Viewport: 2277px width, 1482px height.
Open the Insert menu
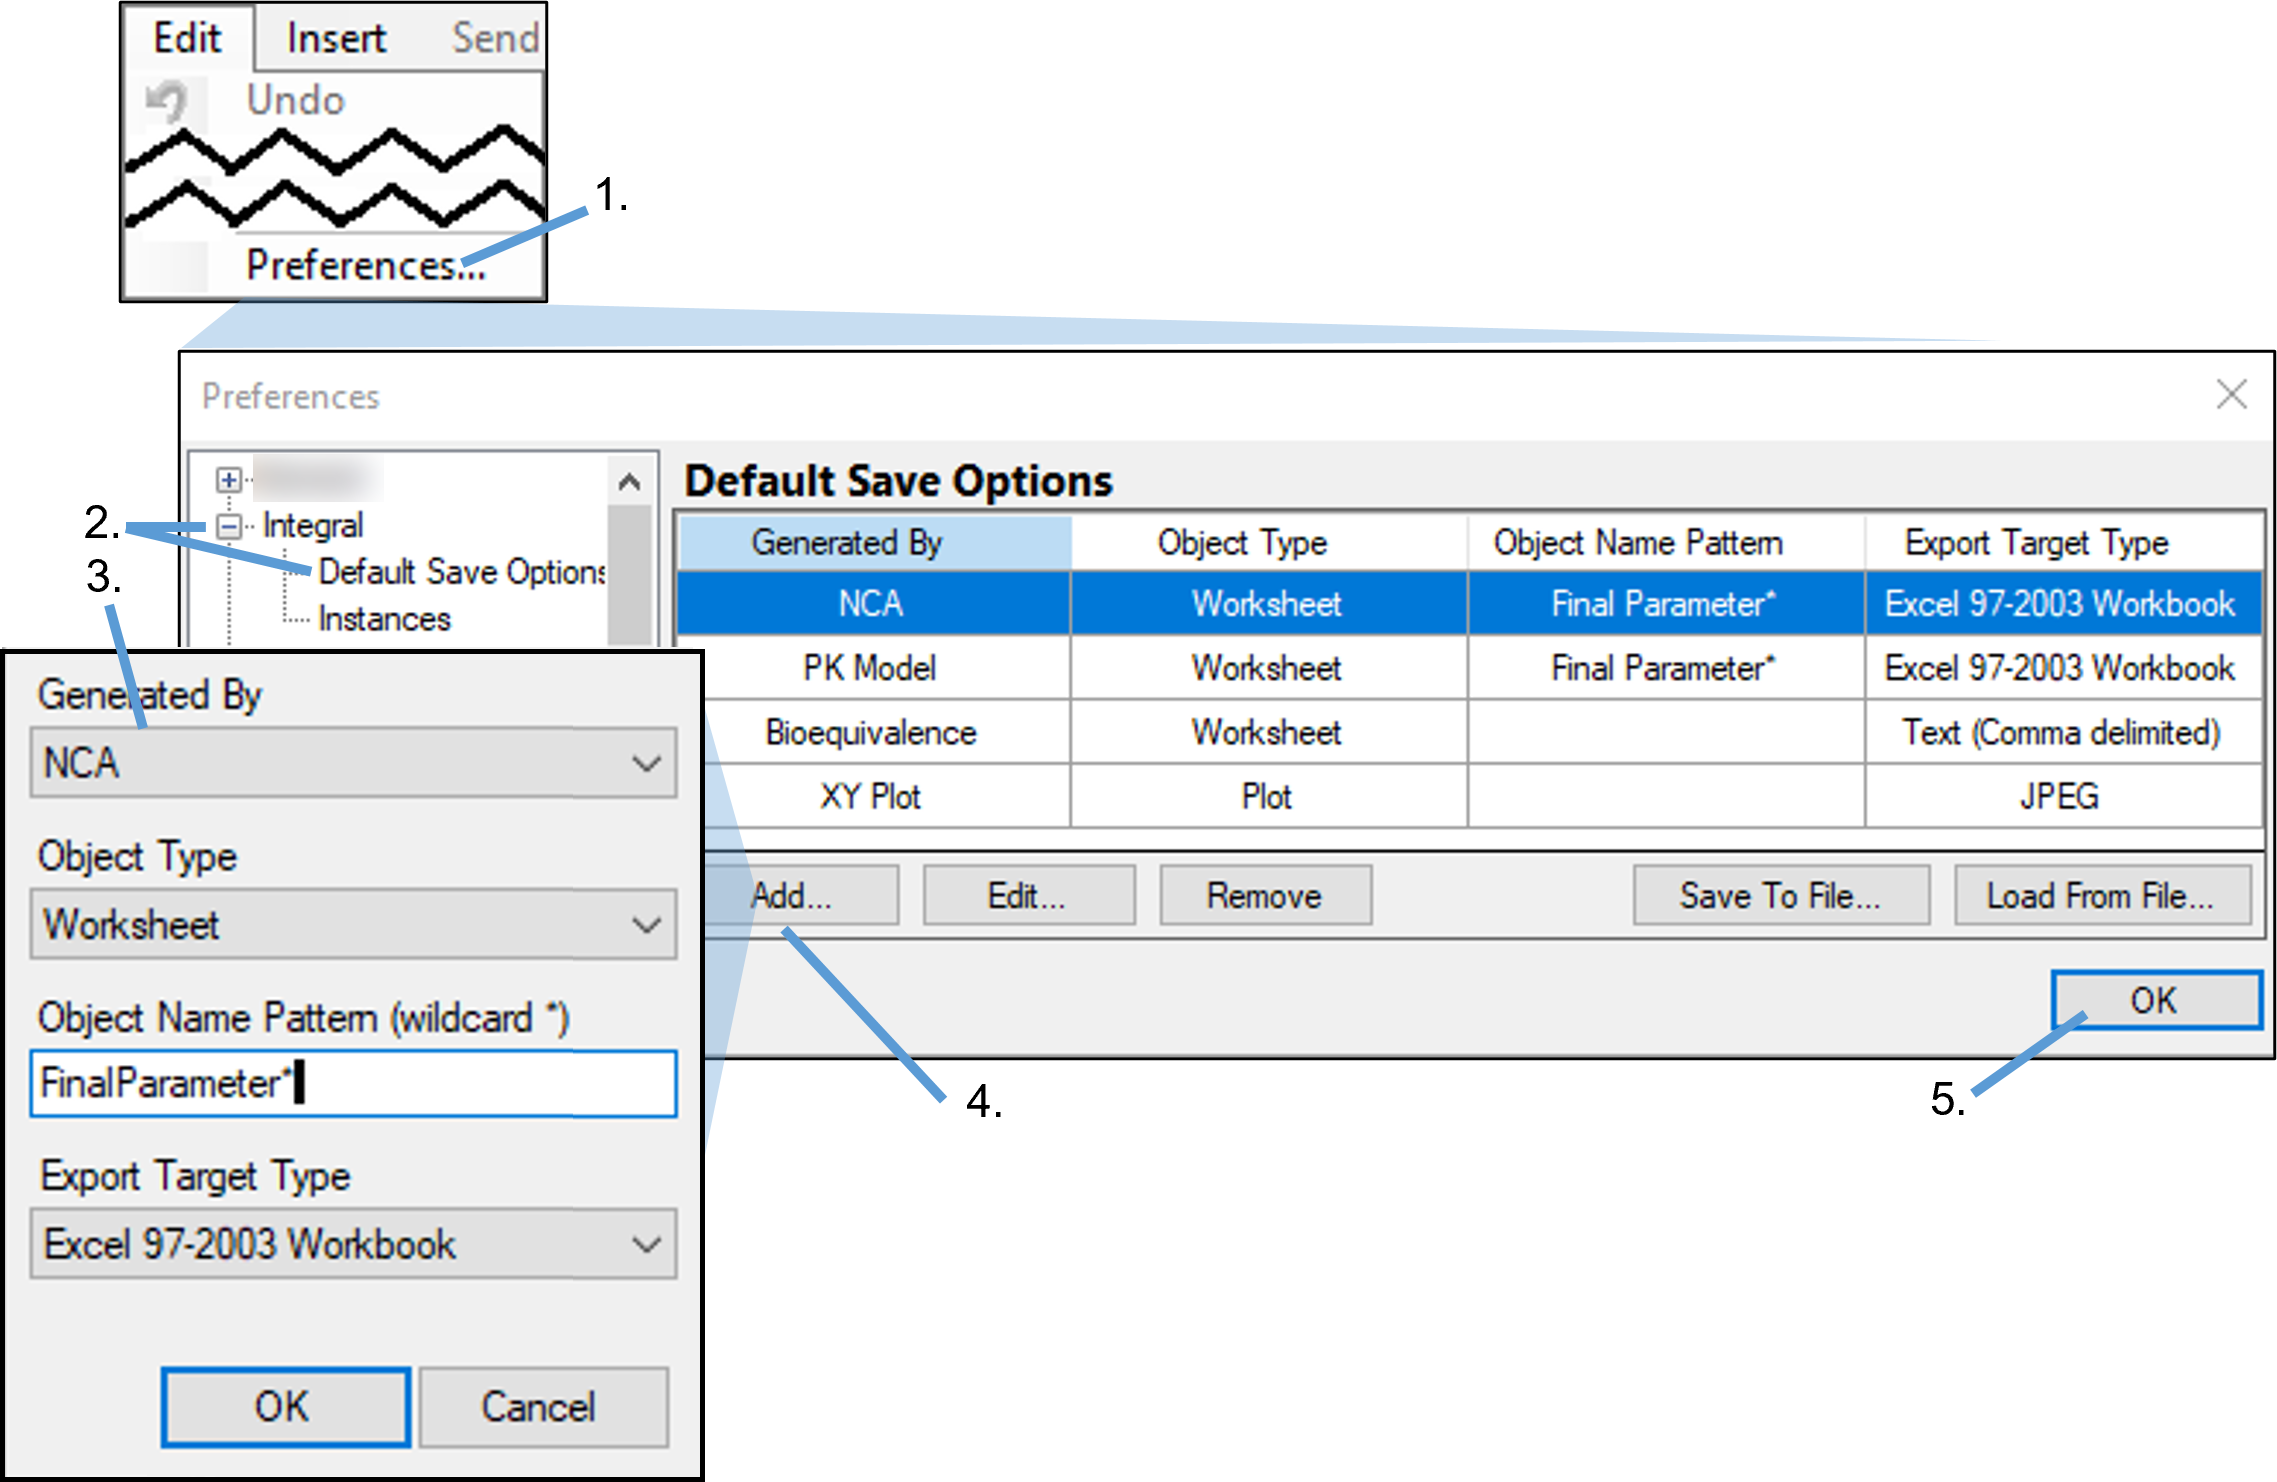pyautogui.click(x=336, y=38)
